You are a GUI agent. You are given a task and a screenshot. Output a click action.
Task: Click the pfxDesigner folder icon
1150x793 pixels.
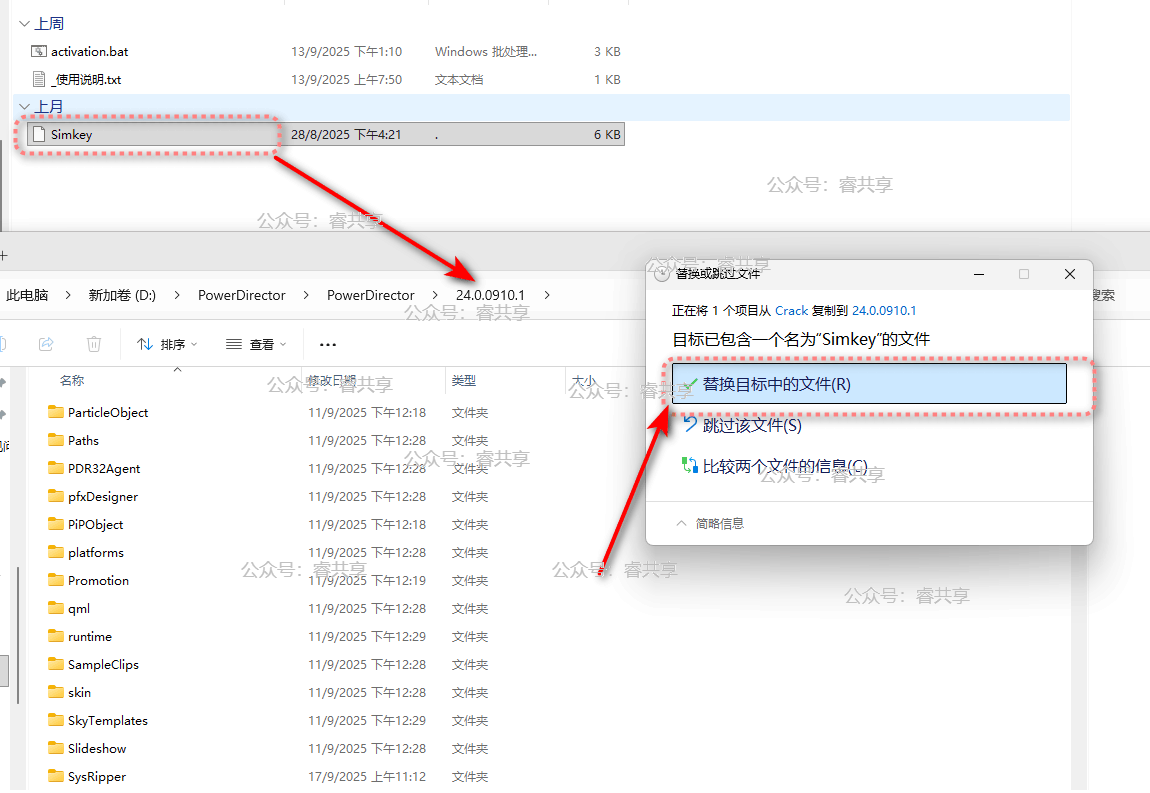[x=56, y=496]
